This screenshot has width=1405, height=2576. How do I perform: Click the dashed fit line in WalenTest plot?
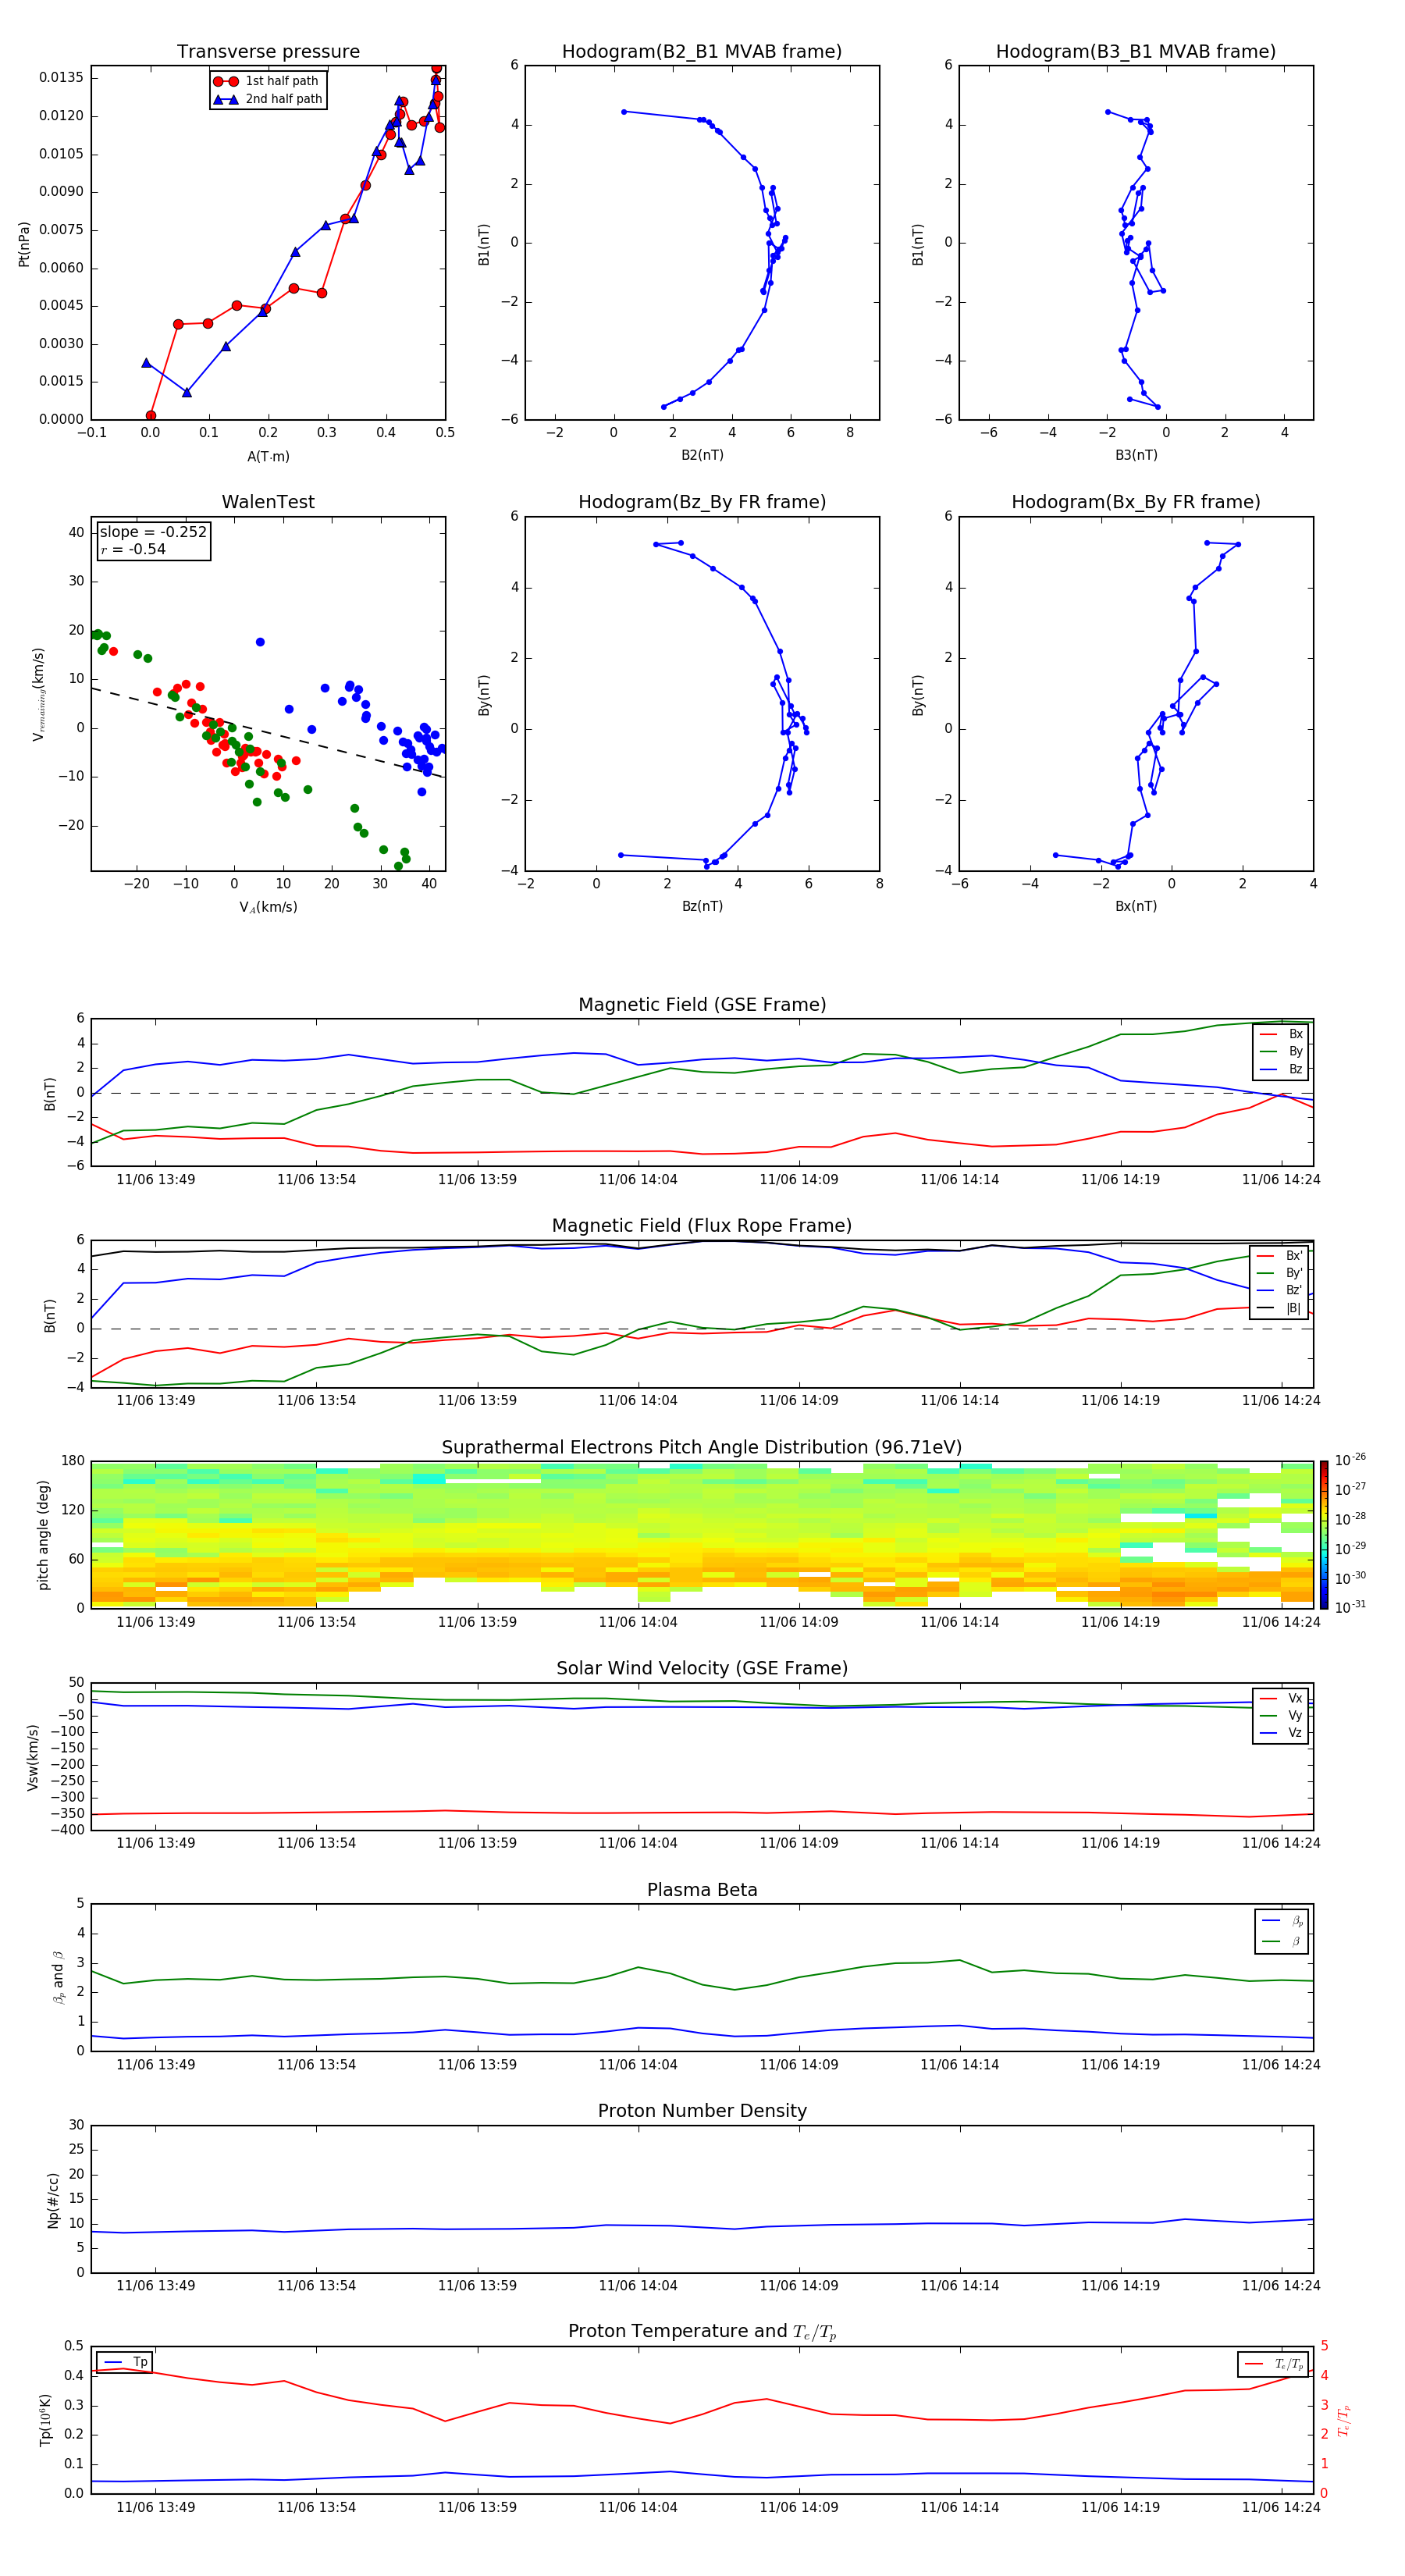268,732
